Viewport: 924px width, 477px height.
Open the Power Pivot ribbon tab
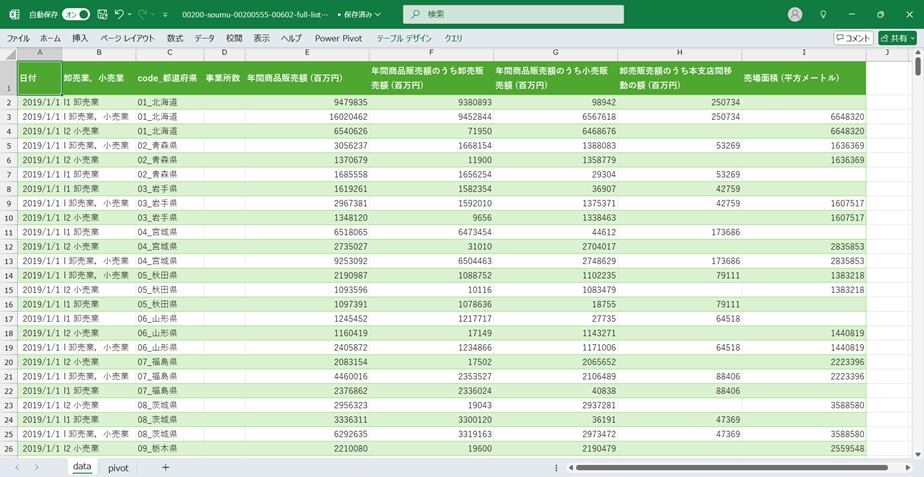[338, 38]
